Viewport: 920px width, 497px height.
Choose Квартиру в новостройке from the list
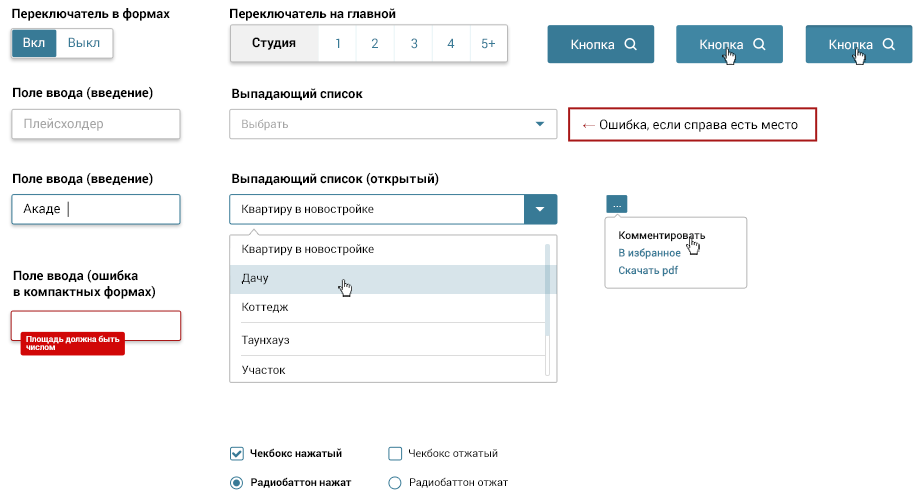tap(387, 249)
